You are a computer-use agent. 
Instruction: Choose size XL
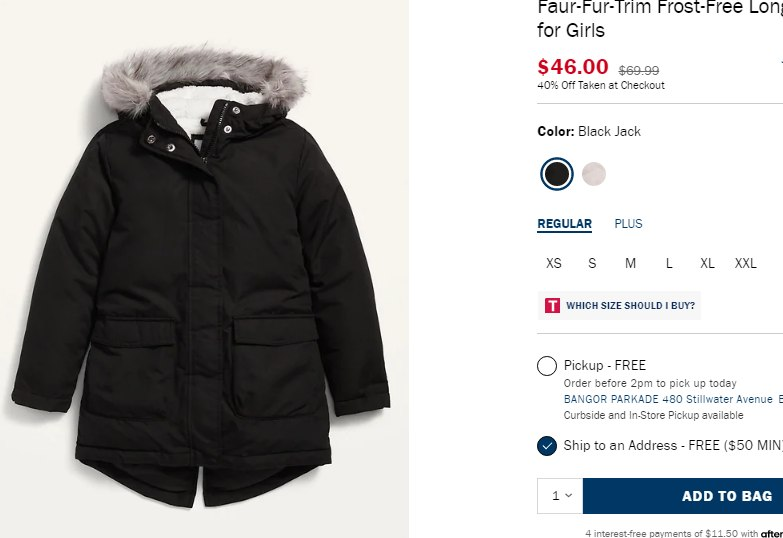coord(707,264)
